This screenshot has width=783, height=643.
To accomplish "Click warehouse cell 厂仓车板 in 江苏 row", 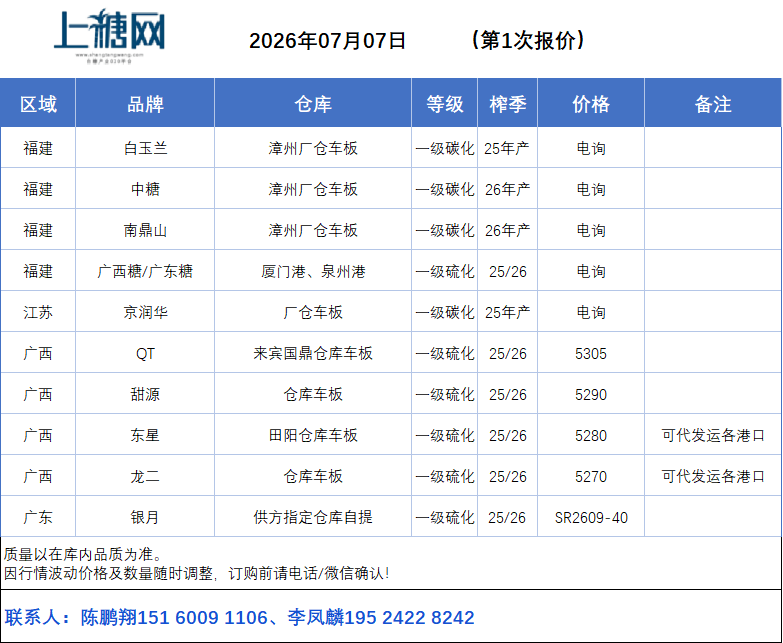I will click(x=313, y=312).
